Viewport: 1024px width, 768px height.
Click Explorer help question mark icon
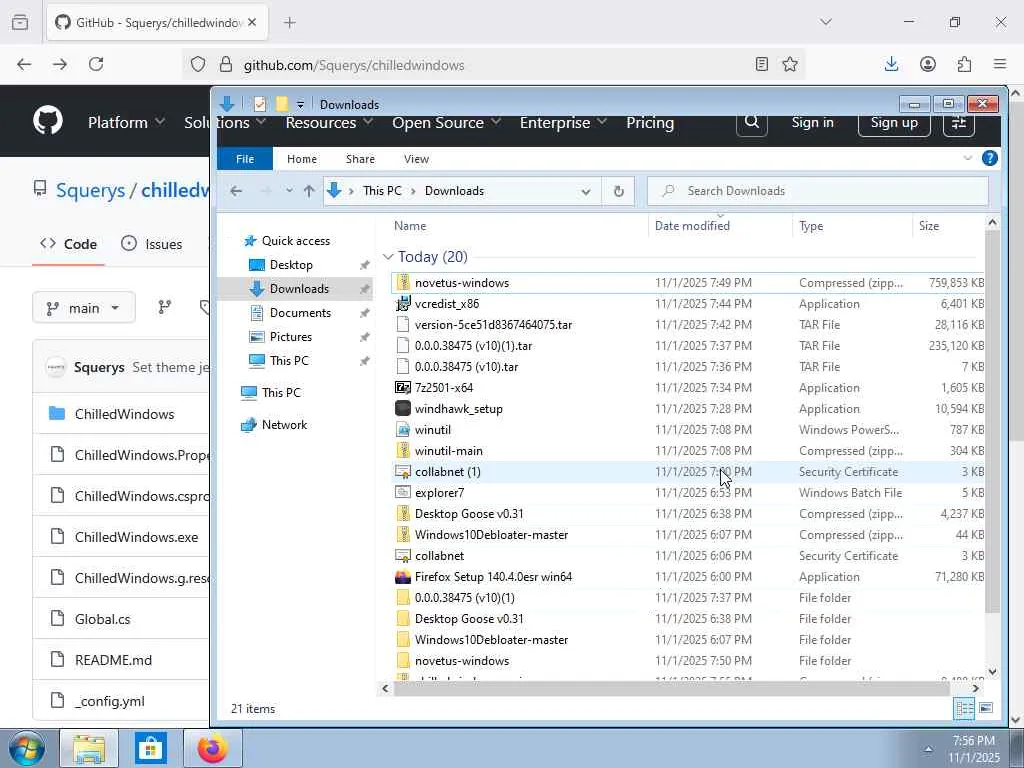[x=989, y=158]
